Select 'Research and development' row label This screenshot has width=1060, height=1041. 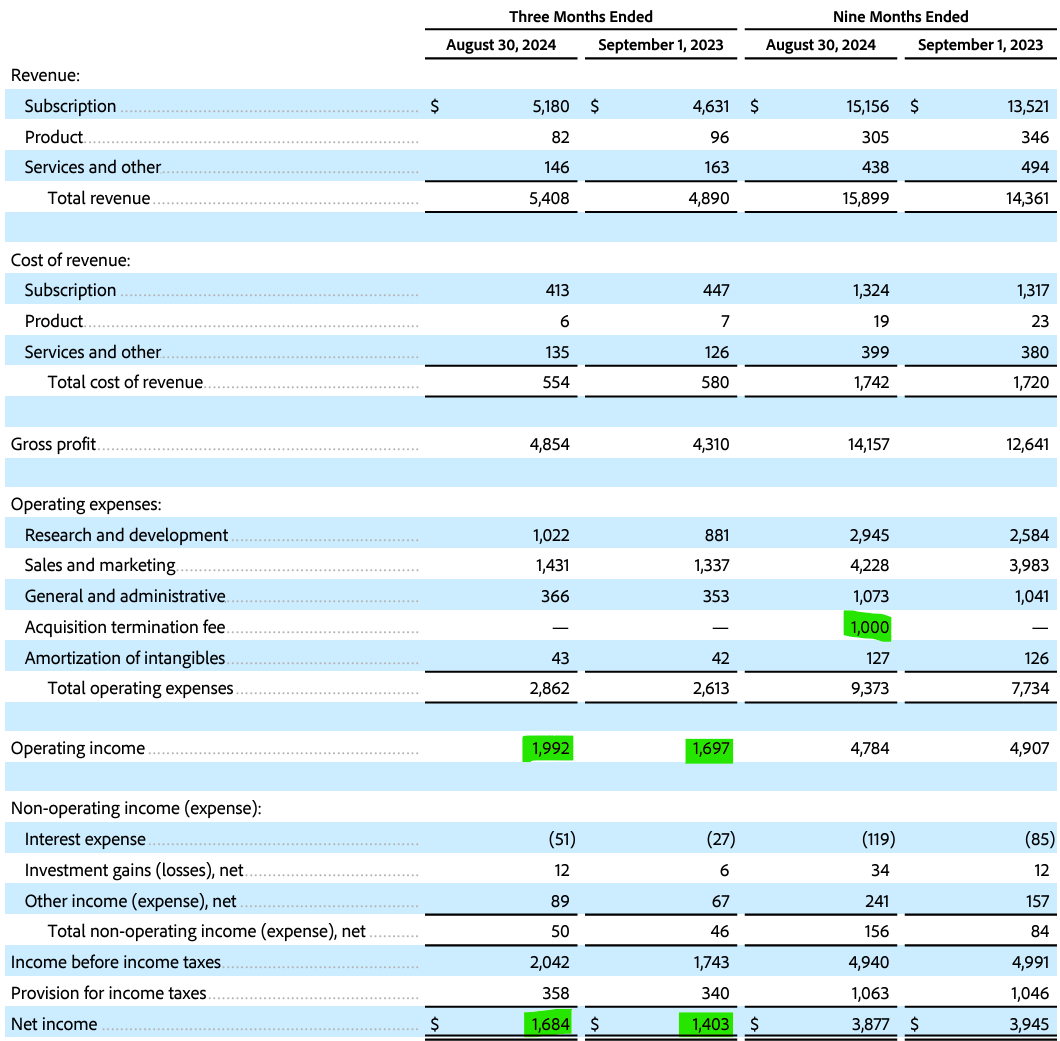coord(126,535)
